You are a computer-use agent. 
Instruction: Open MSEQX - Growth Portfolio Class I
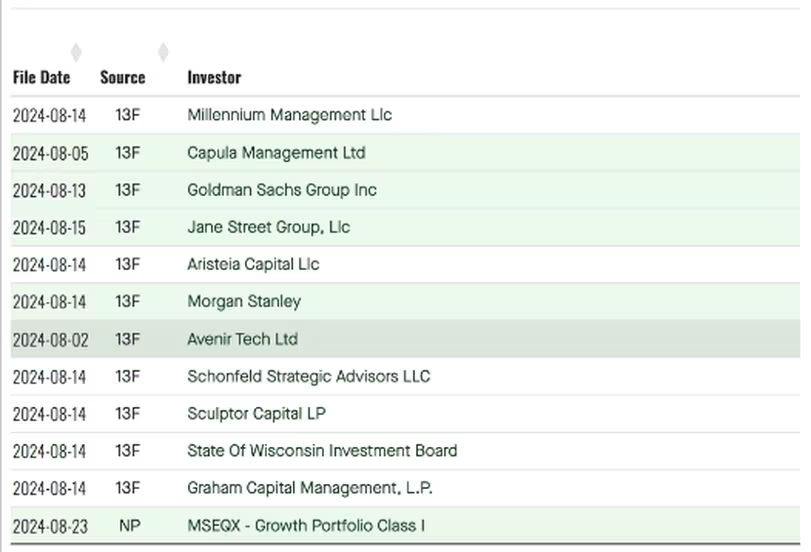[306, 525]
